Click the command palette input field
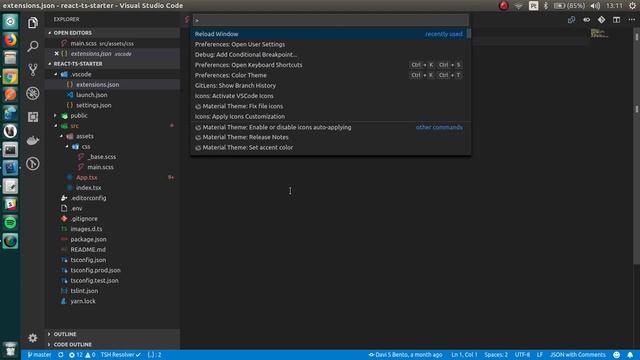This screenshot has height=360, width=640. (x=331, y=20)
